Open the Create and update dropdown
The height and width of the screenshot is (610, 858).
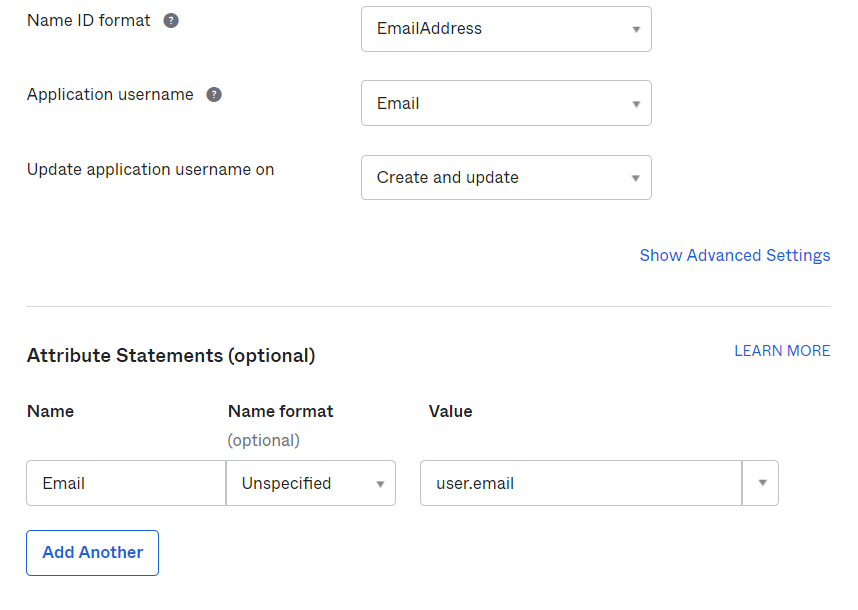click(506, 178)
